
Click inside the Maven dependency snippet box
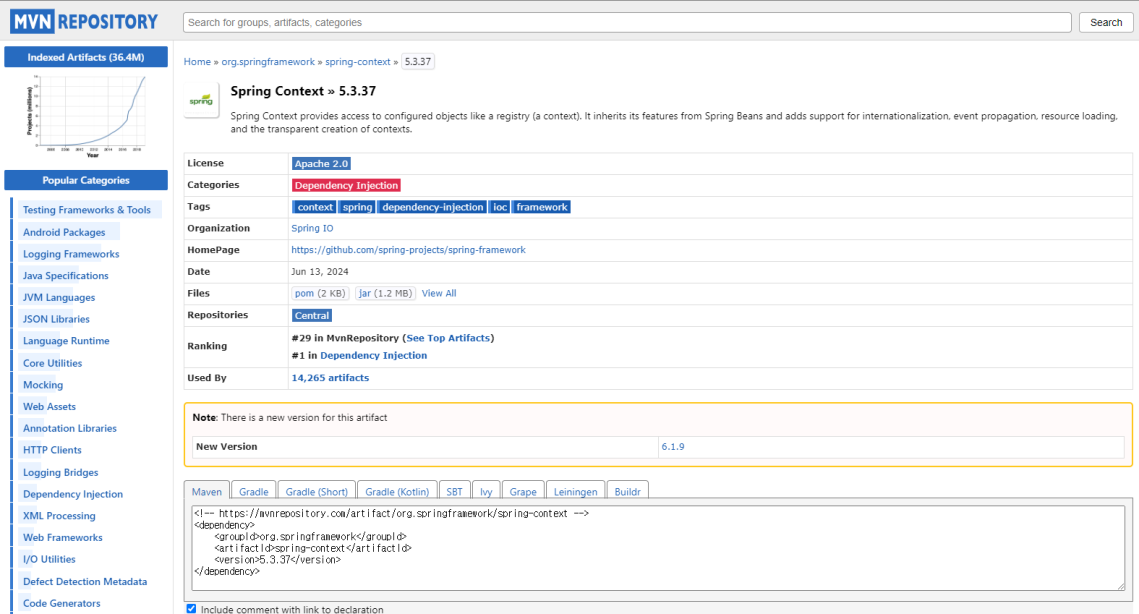pos(658,548)
